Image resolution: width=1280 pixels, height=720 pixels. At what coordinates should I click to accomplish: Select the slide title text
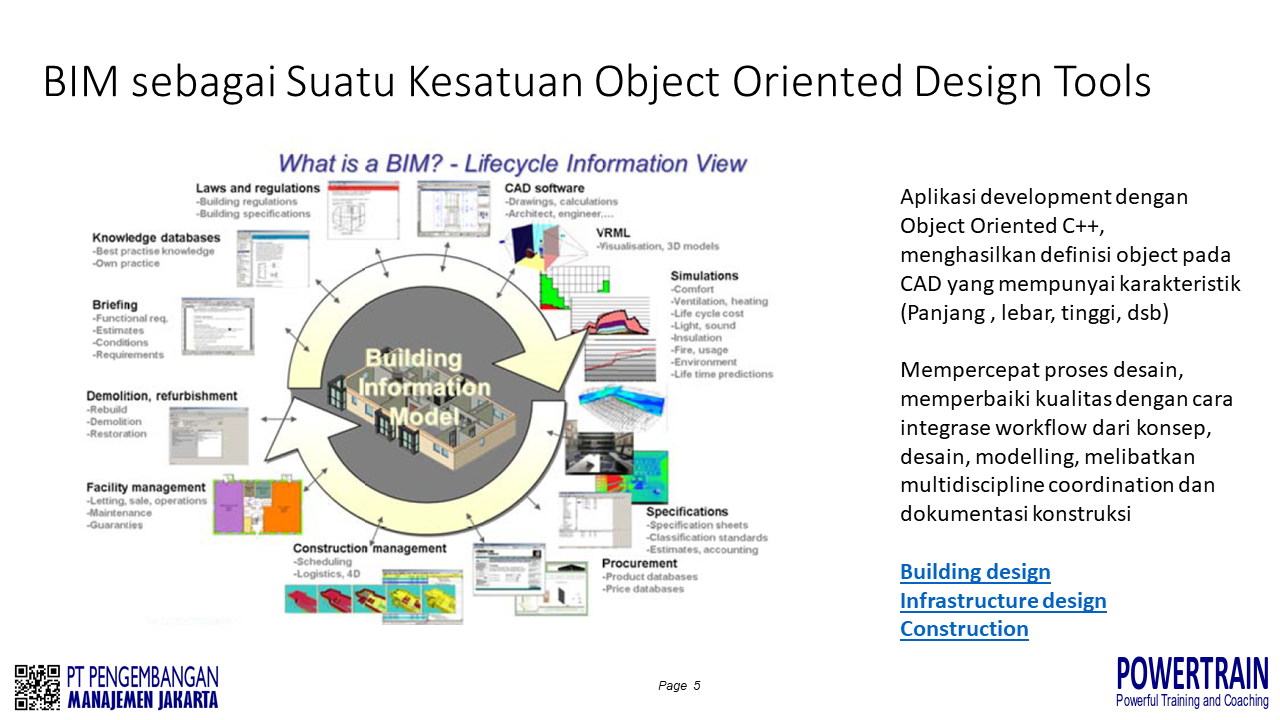[x=596, y=82]
